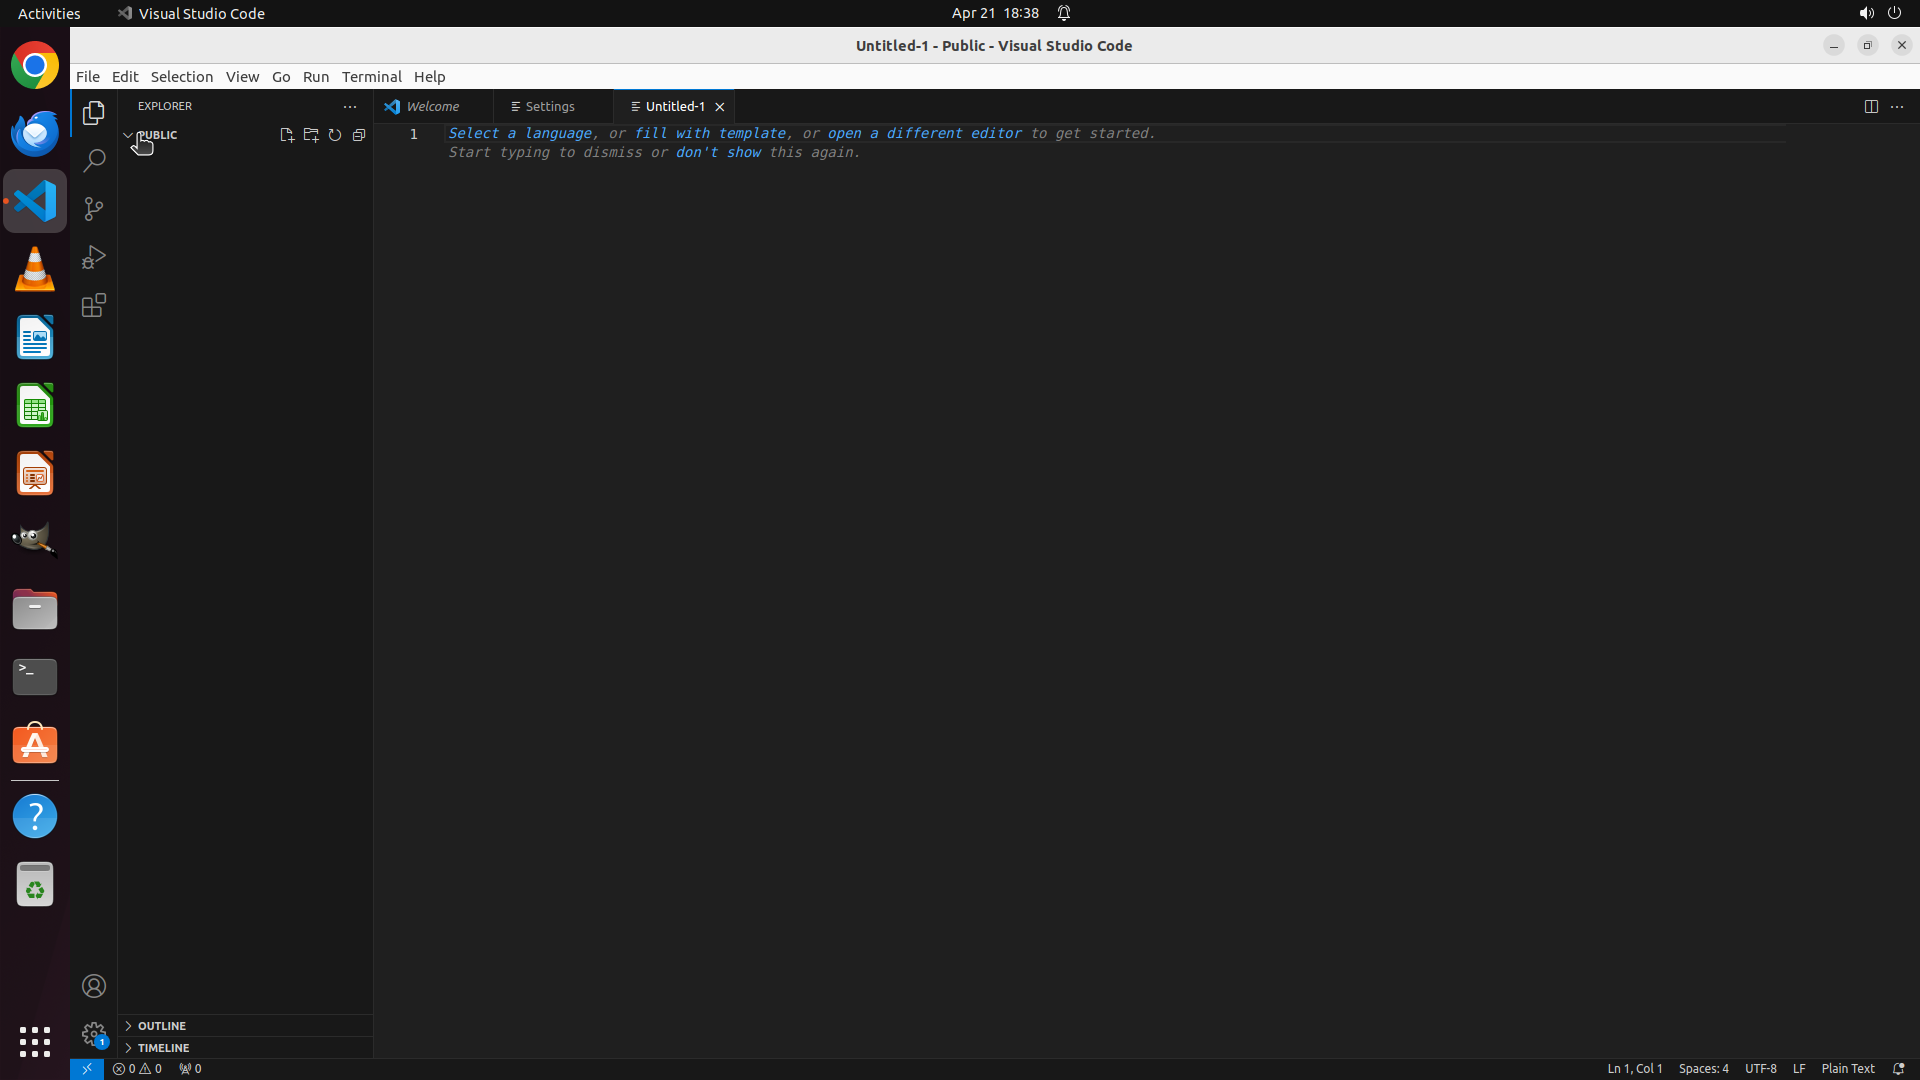Click the New File icon in Explorer
This screenshot has height=1080, width=1920.
click(287, 135)
